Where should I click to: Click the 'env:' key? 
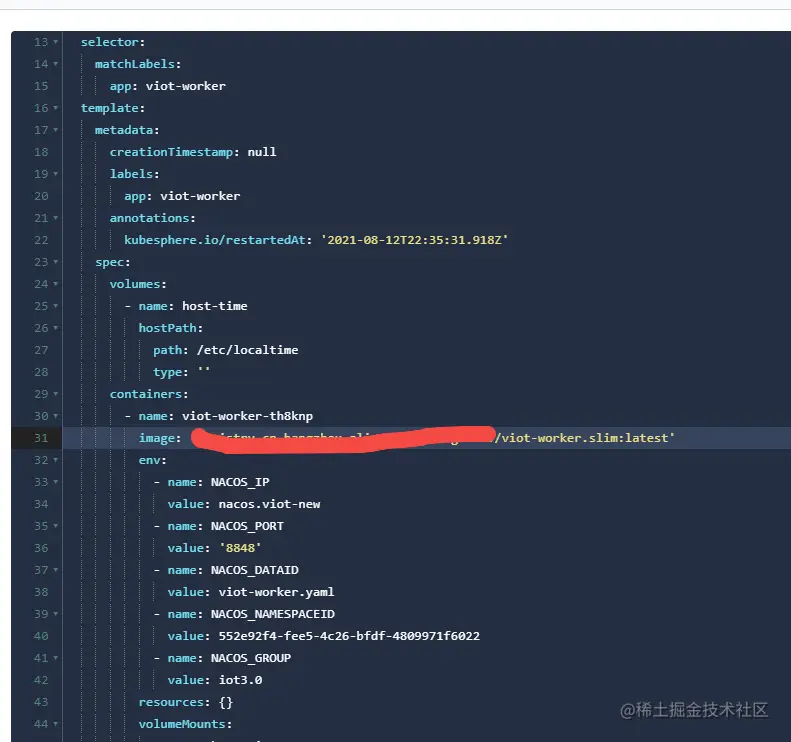point(153,460)
